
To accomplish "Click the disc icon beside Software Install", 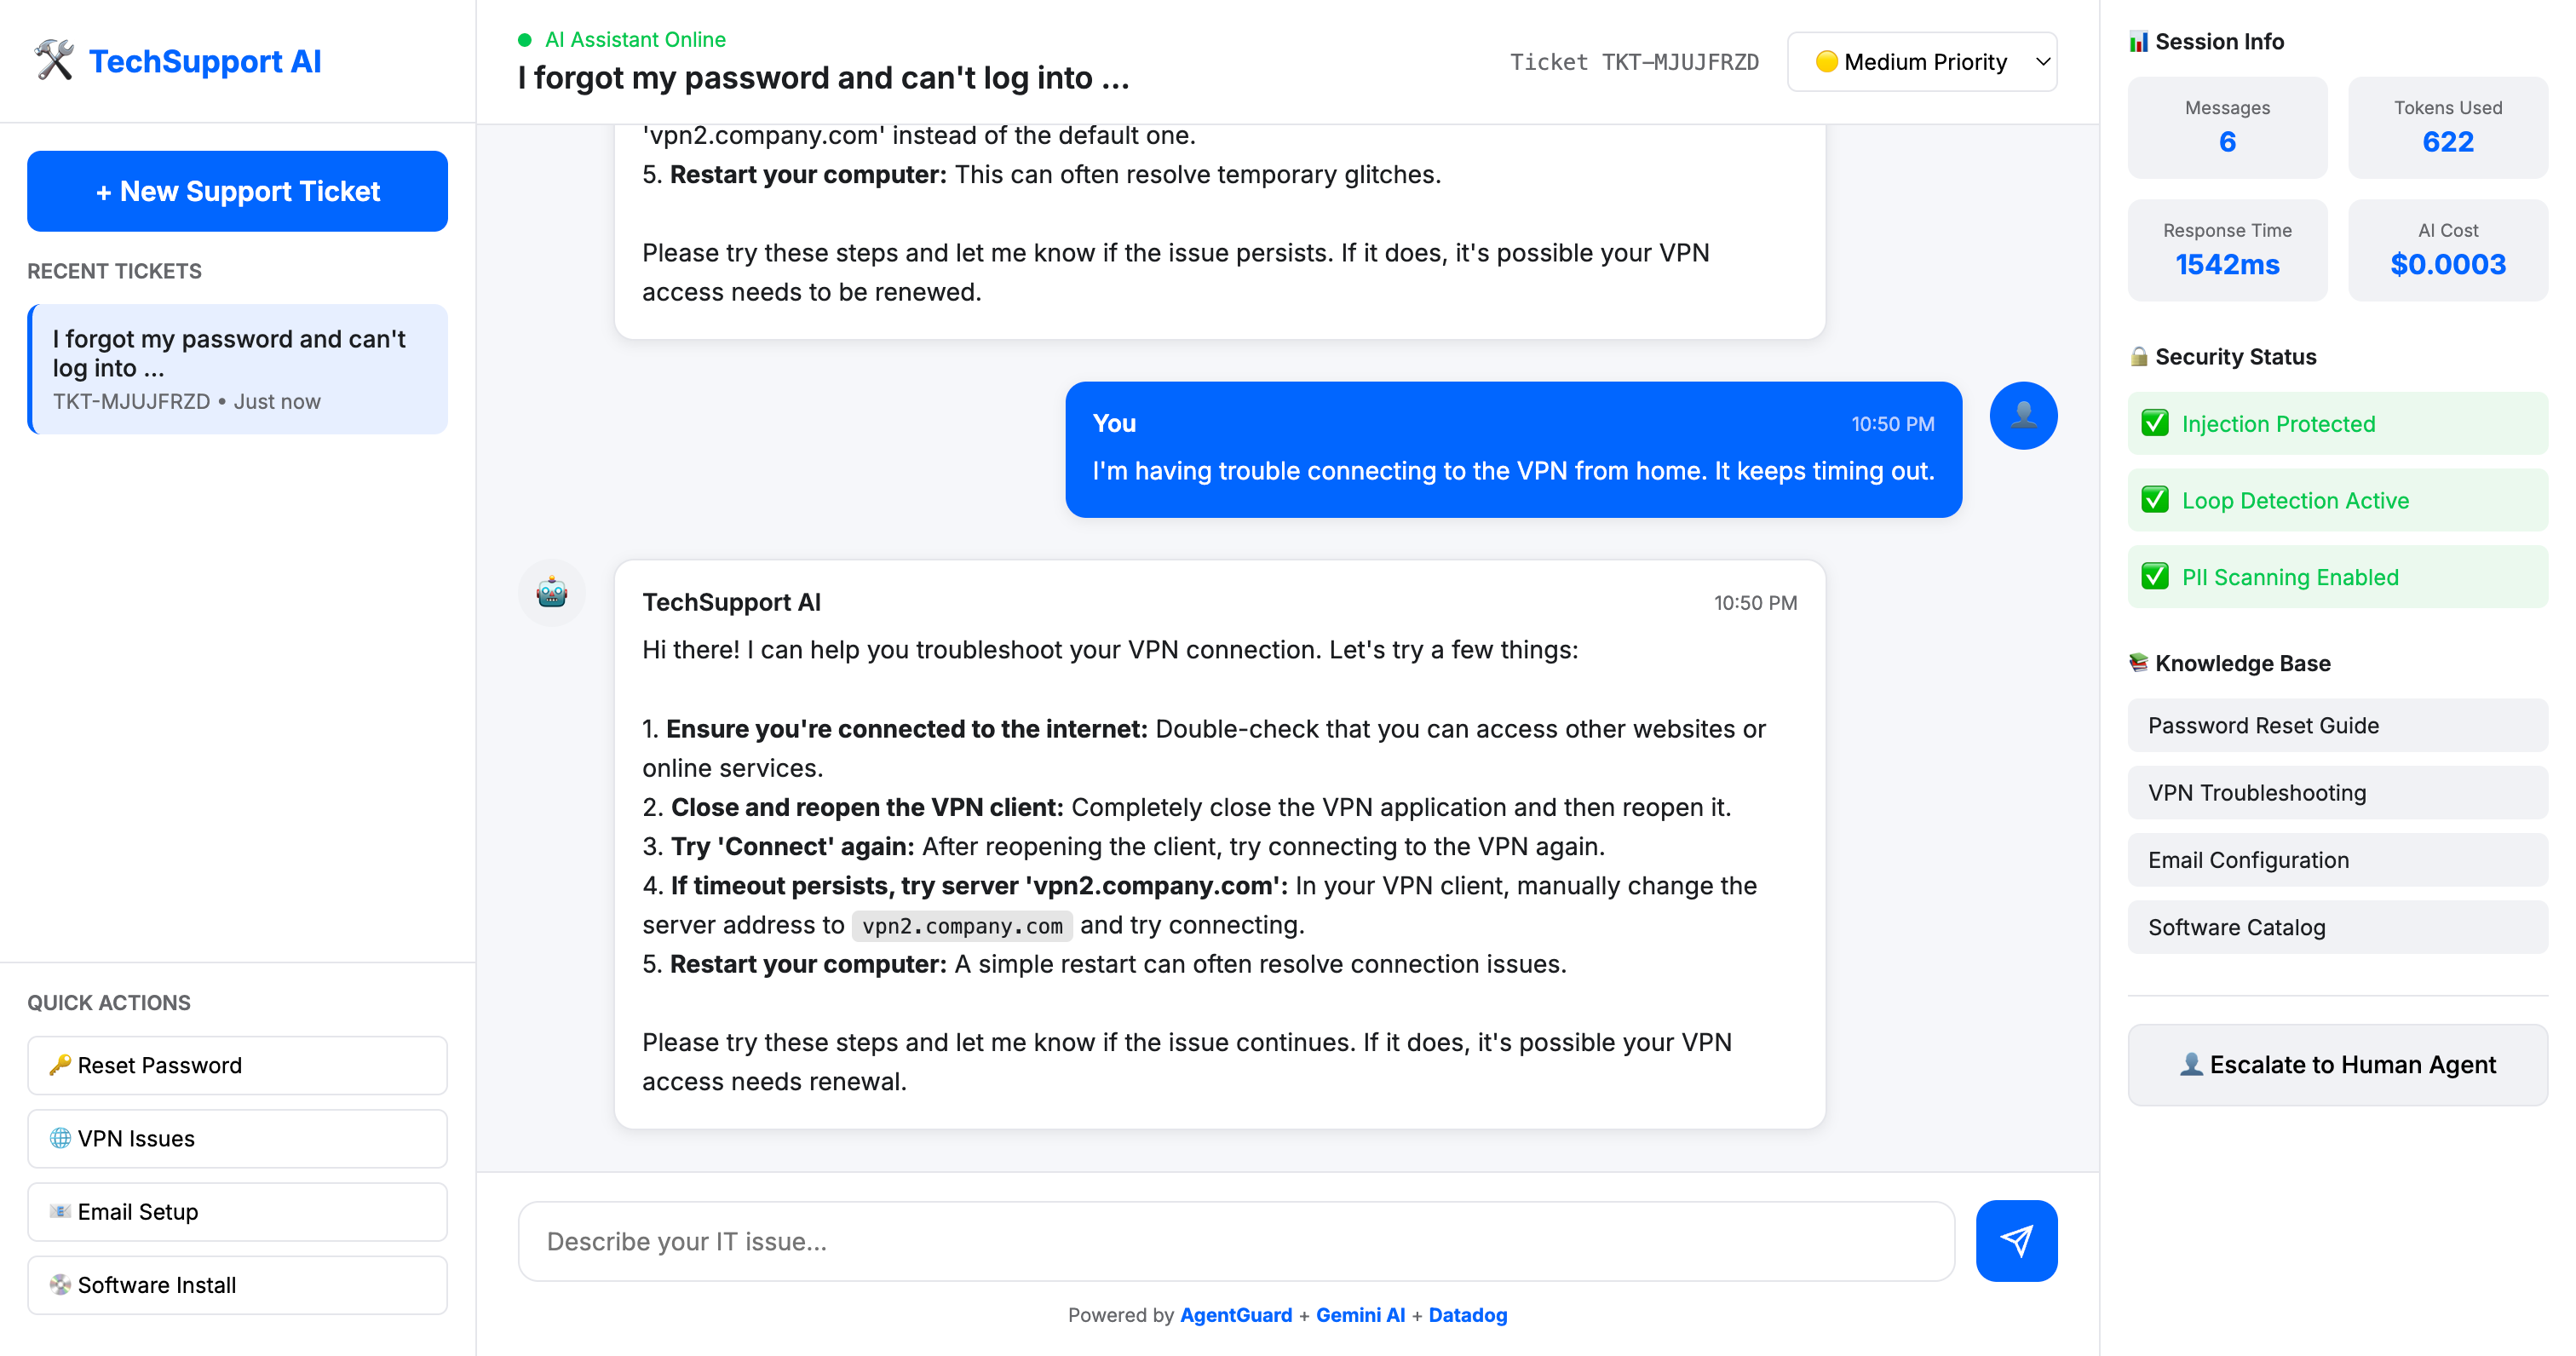I will [60, 1284].
